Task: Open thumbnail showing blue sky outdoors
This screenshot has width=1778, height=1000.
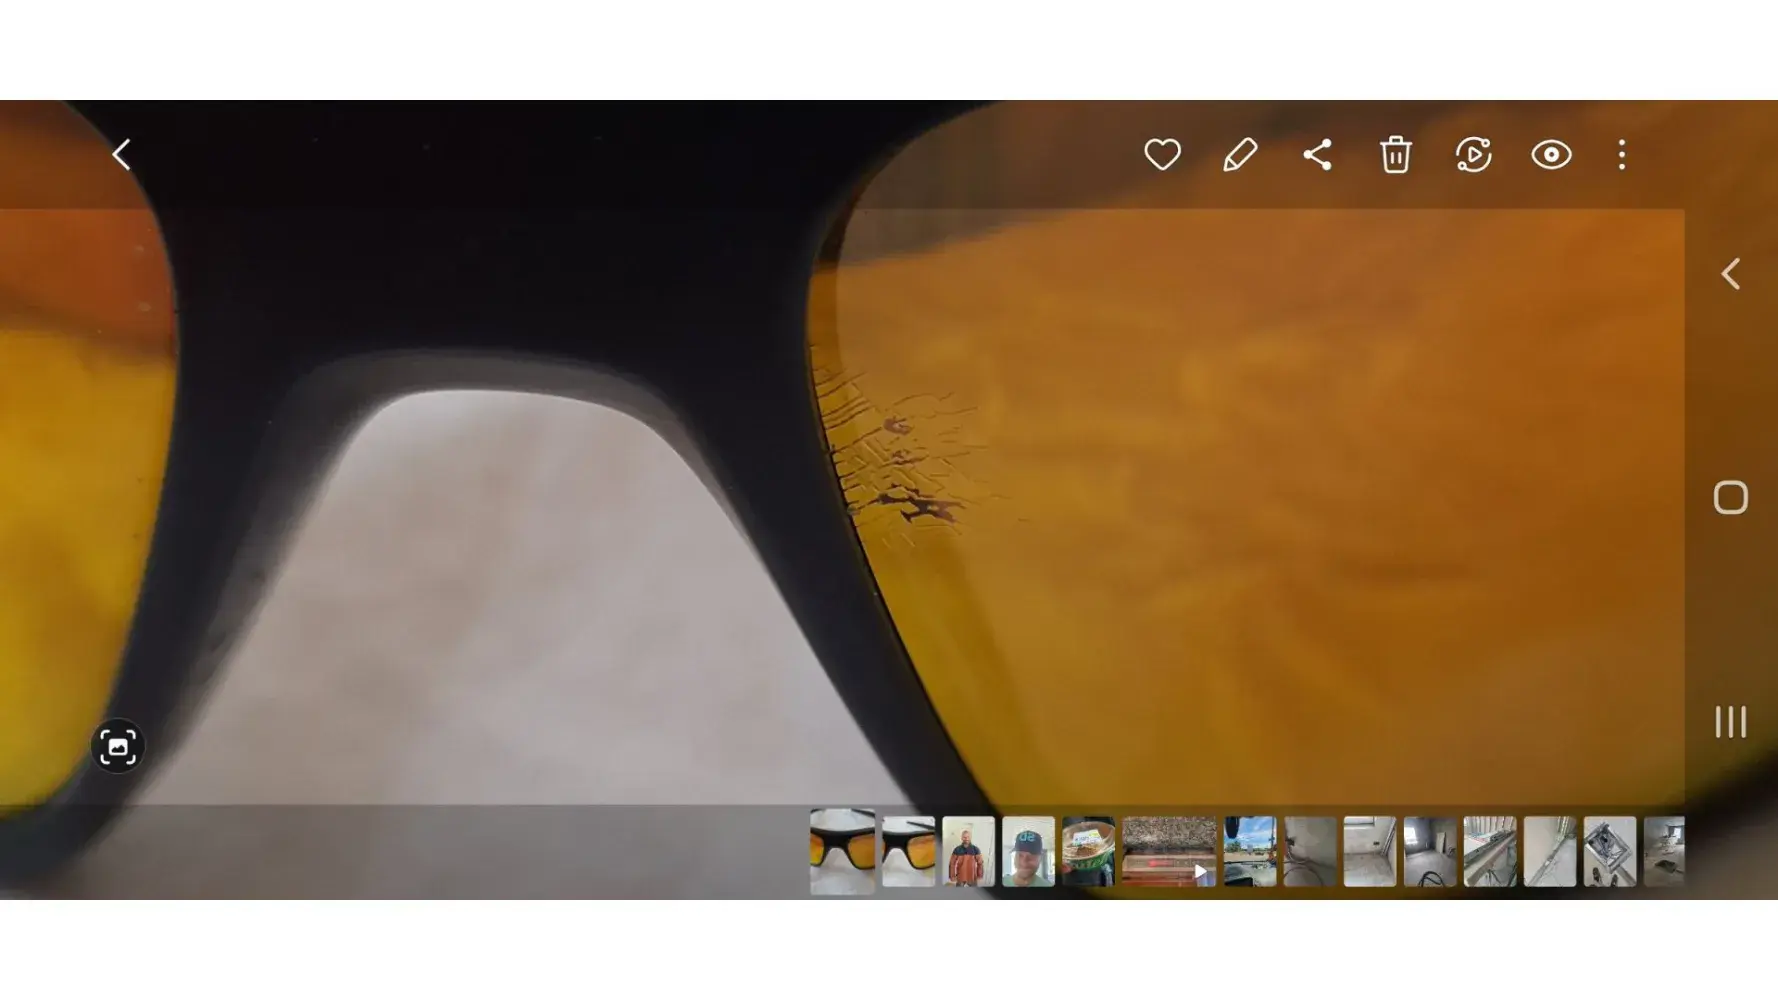Action: pos(1250,852)
